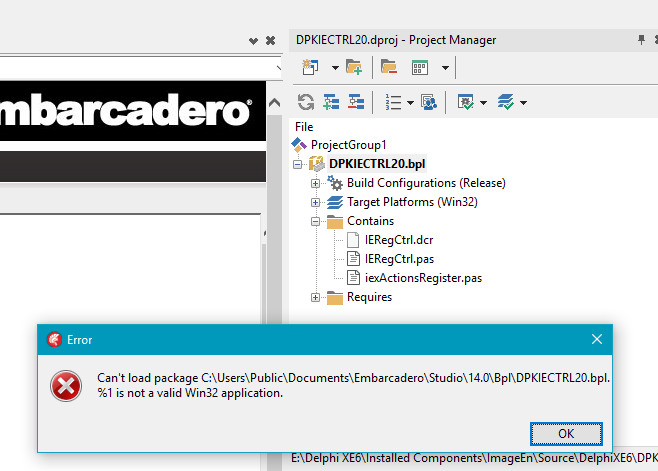This screenshot has height=471, width=658.
Task: Collapse the Contains folder node
Action: click(315, 221)
